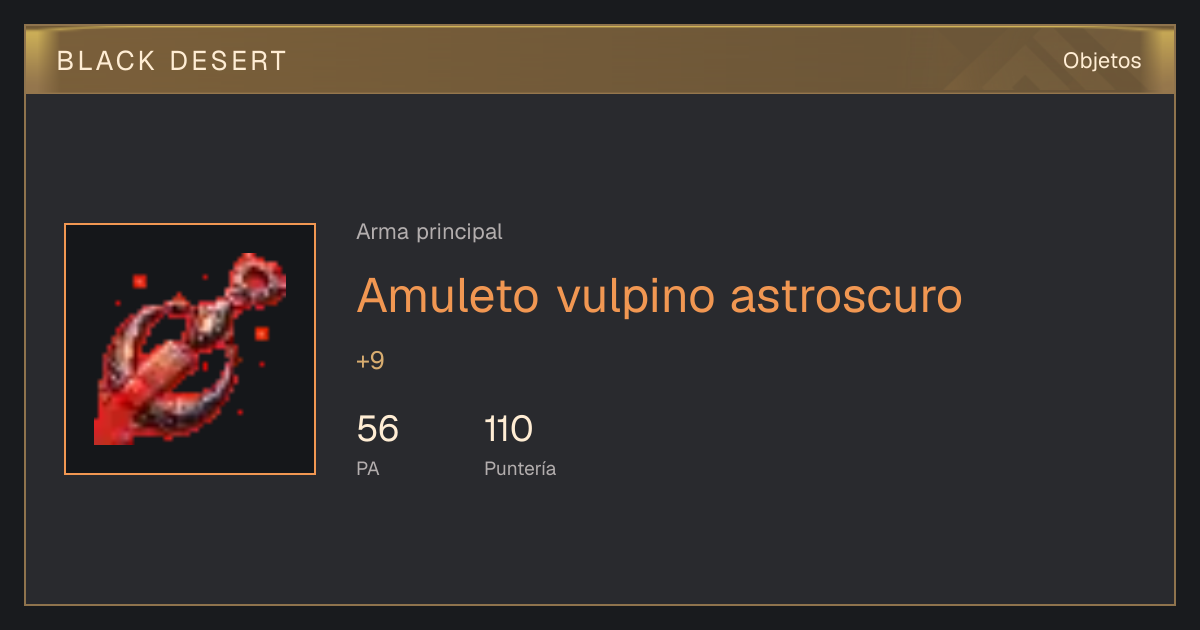Click the 56 attack value
This screenshot has width=1200, height=630.
coord(377,429)
